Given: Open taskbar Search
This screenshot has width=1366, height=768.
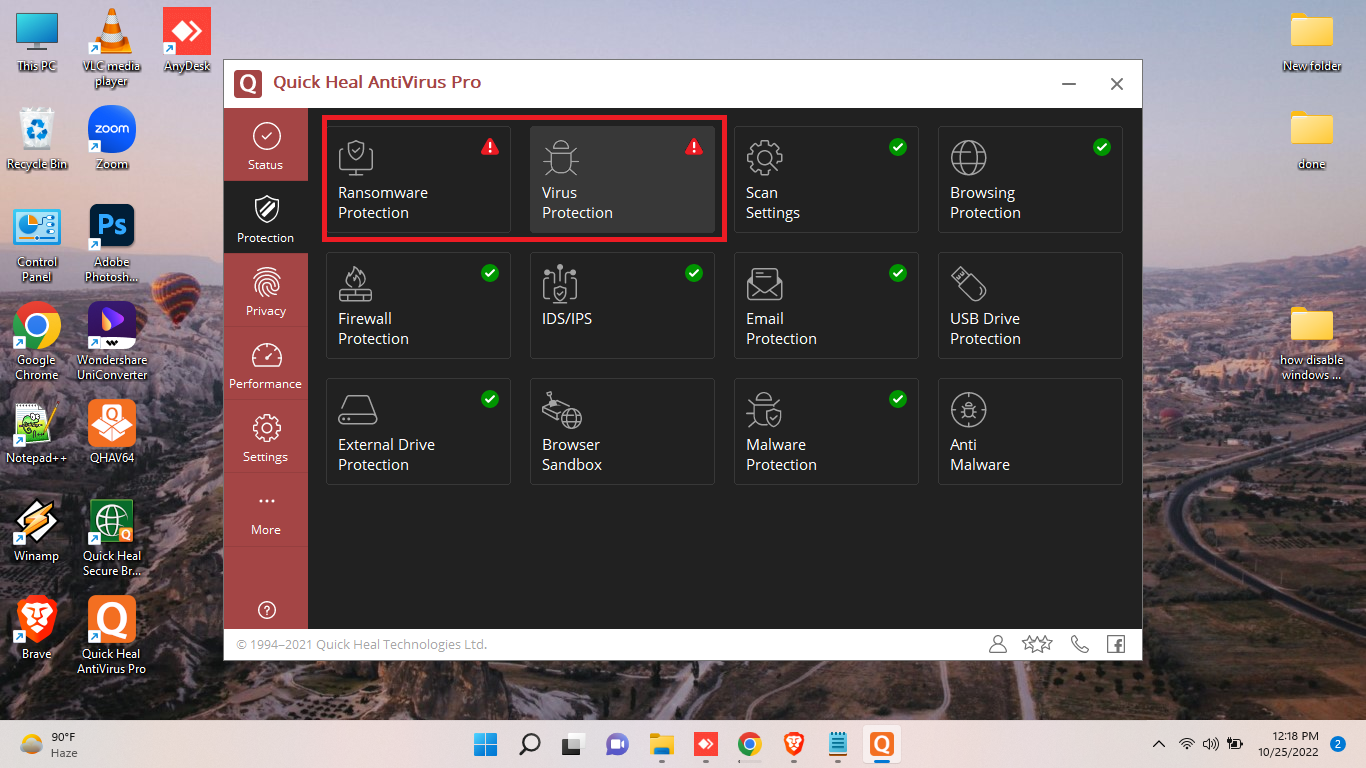Looking at the screenshot, I should (530, 744).
